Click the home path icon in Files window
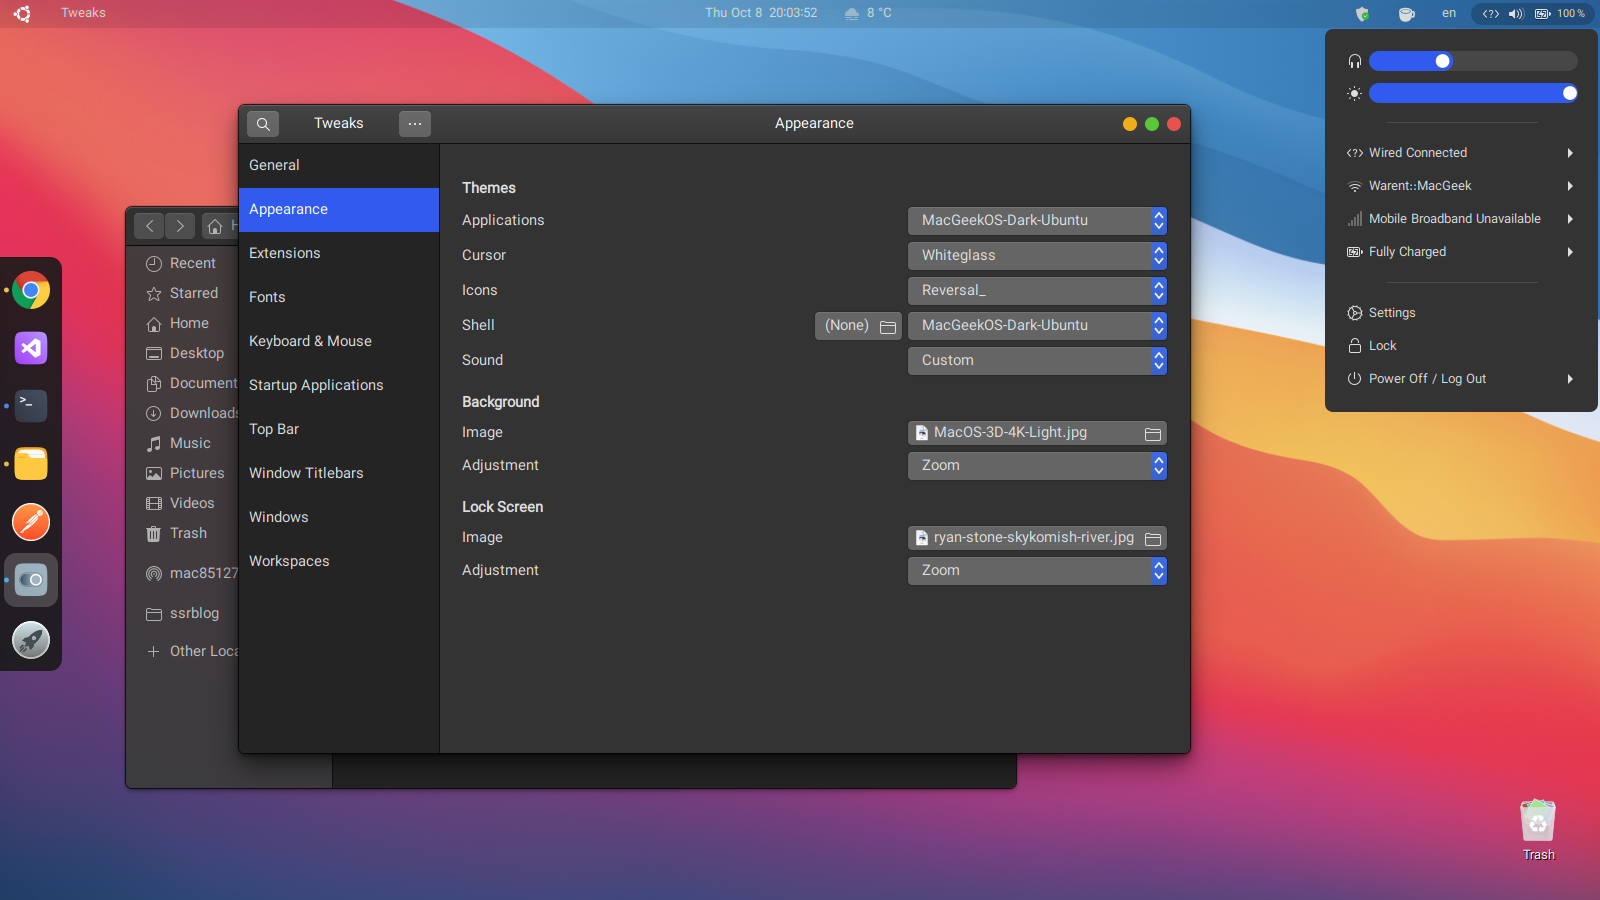1600x900 pixels. 214,227
